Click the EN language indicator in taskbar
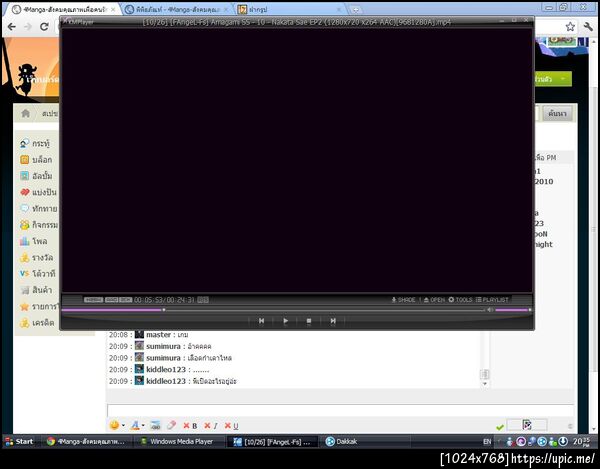The height and width of the screenshot is (469, 600). [487, 441]
